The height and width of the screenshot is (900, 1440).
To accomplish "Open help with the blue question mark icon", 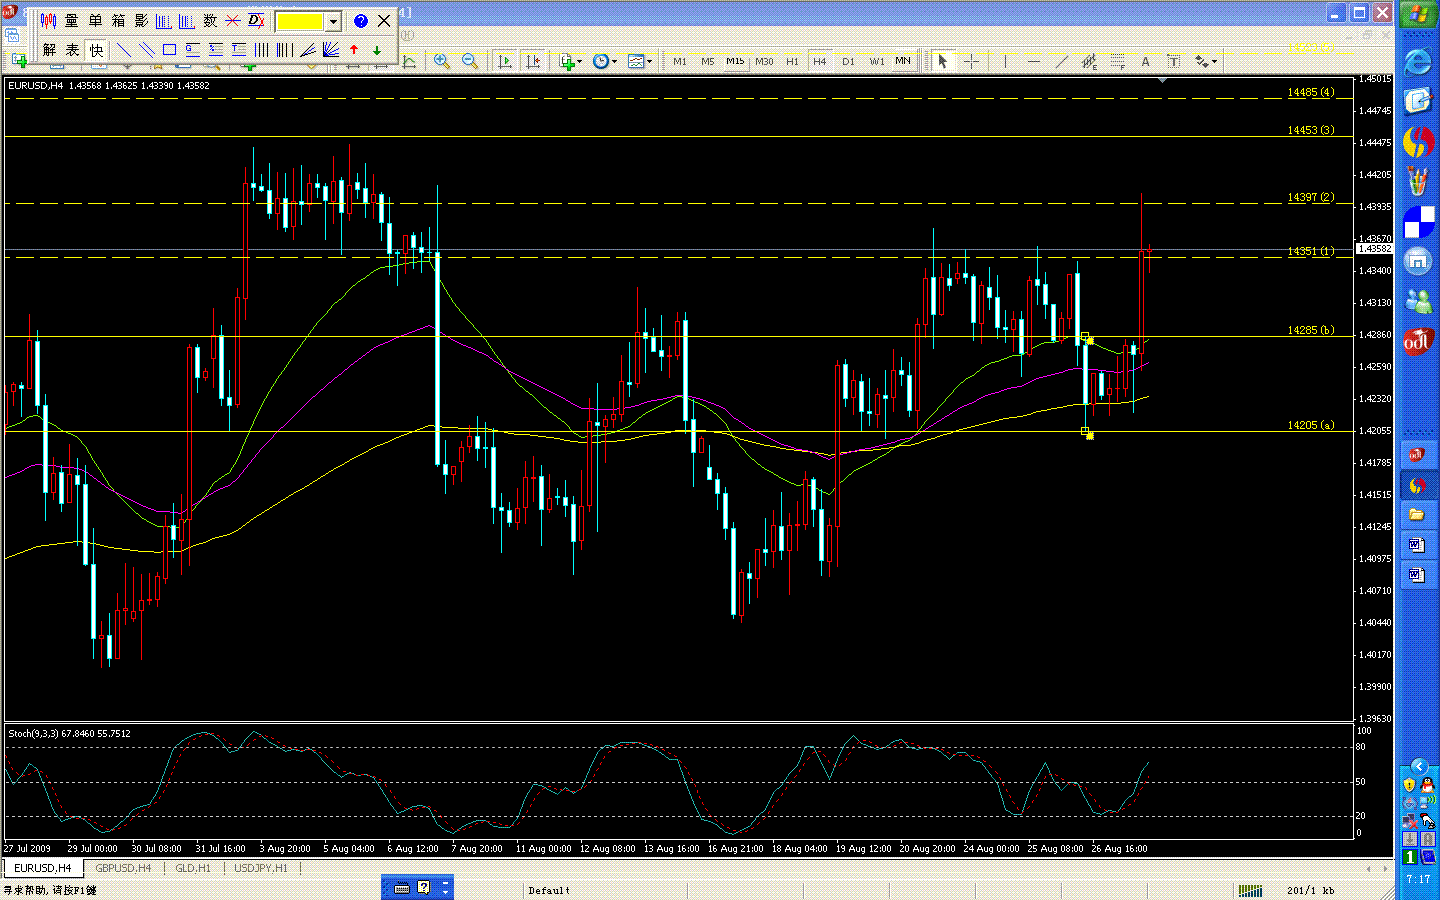I will [361, 21].
